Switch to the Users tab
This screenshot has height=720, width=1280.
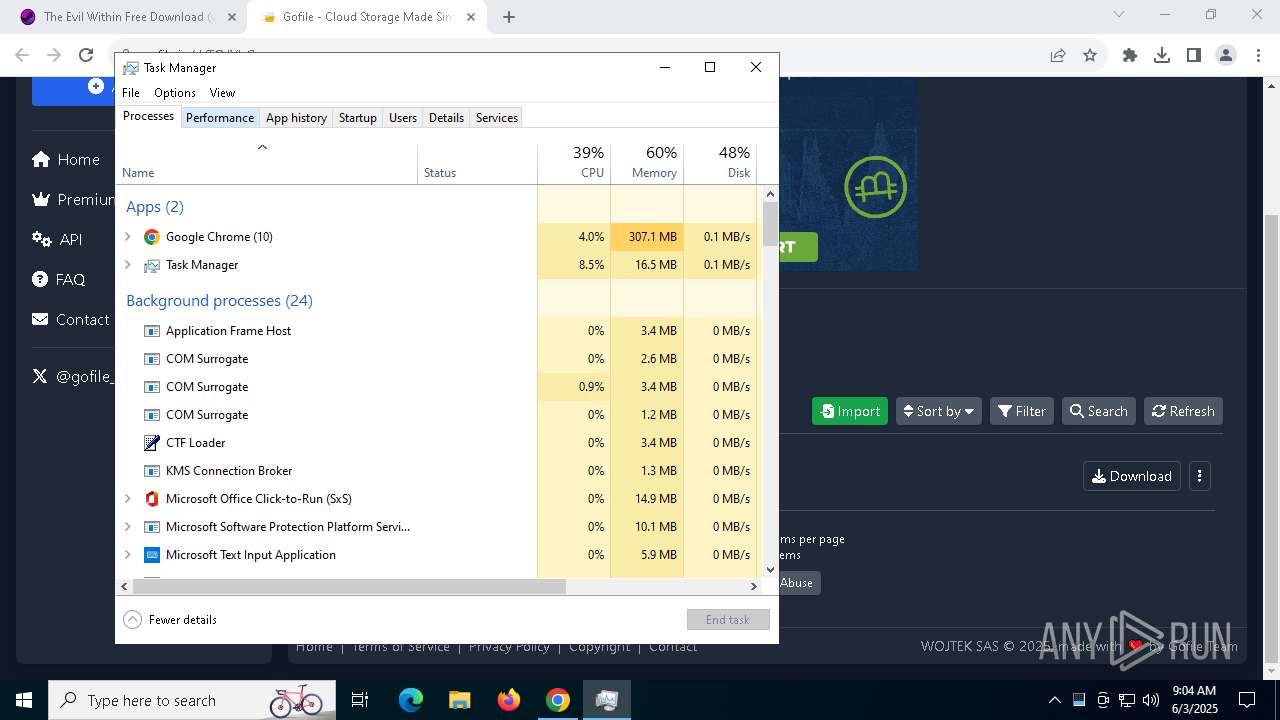click(403, 118)
